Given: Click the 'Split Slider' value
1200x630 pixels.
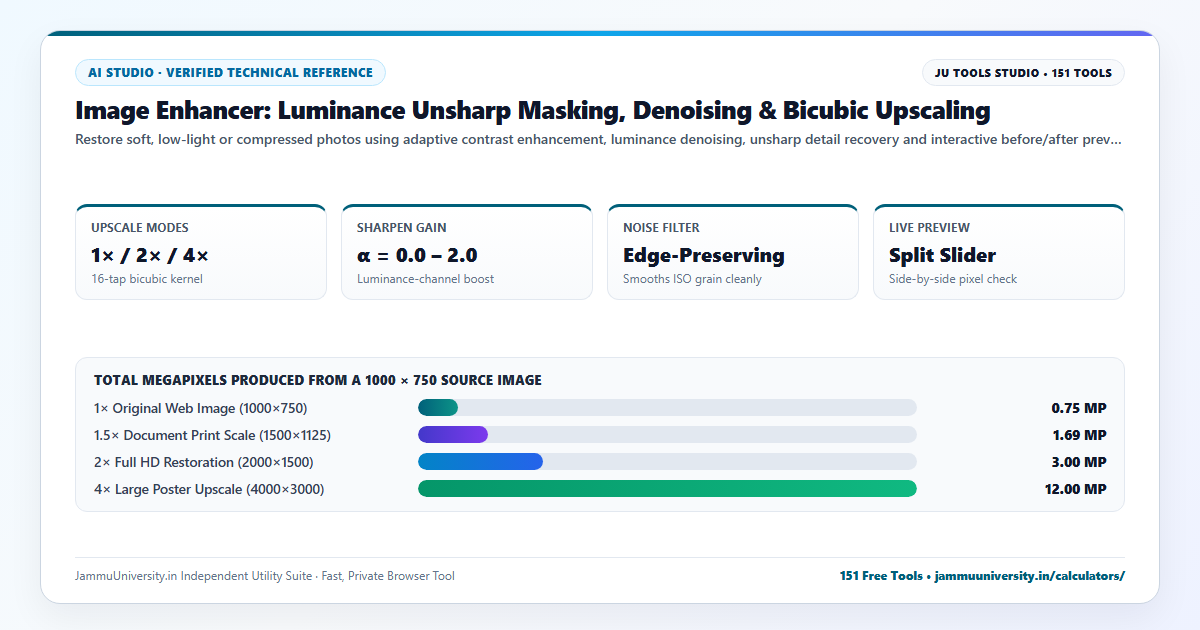Looking at the screenshot, I should tap(942, 255).
